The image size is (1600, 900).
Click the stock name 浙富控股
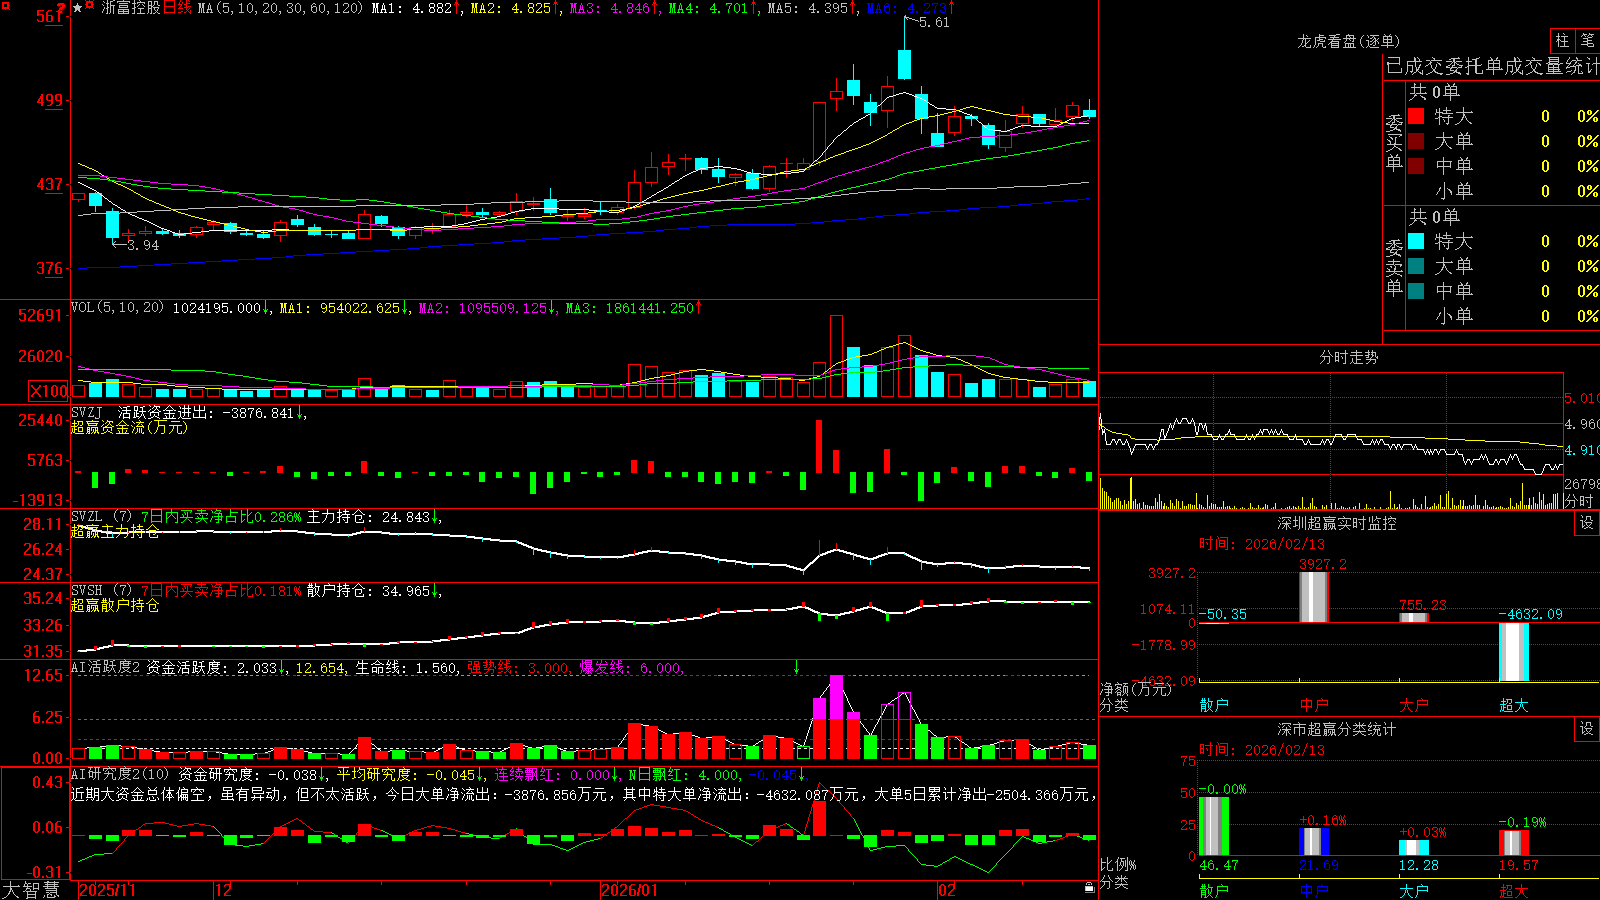tap(130, 8)
